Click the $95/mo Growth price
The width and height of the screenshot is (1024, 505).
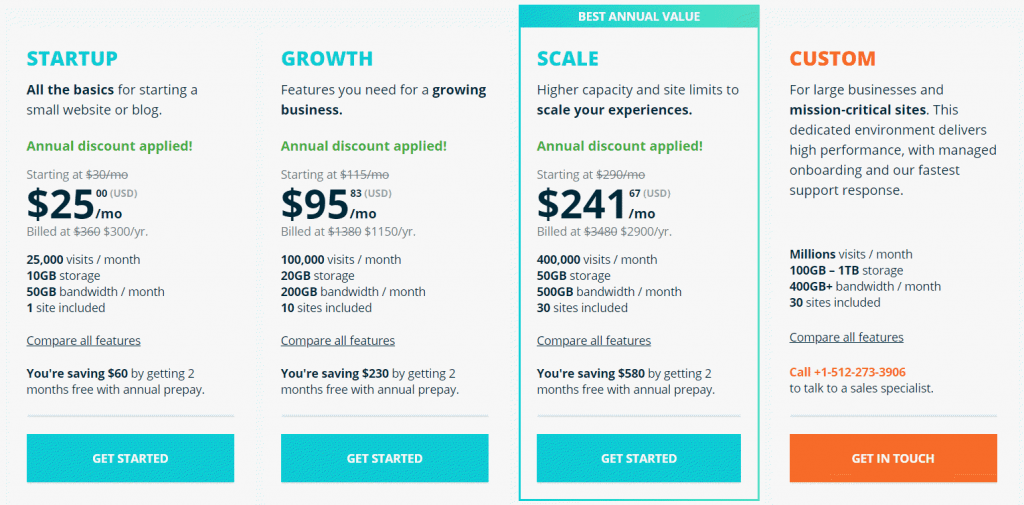[329, 204]
